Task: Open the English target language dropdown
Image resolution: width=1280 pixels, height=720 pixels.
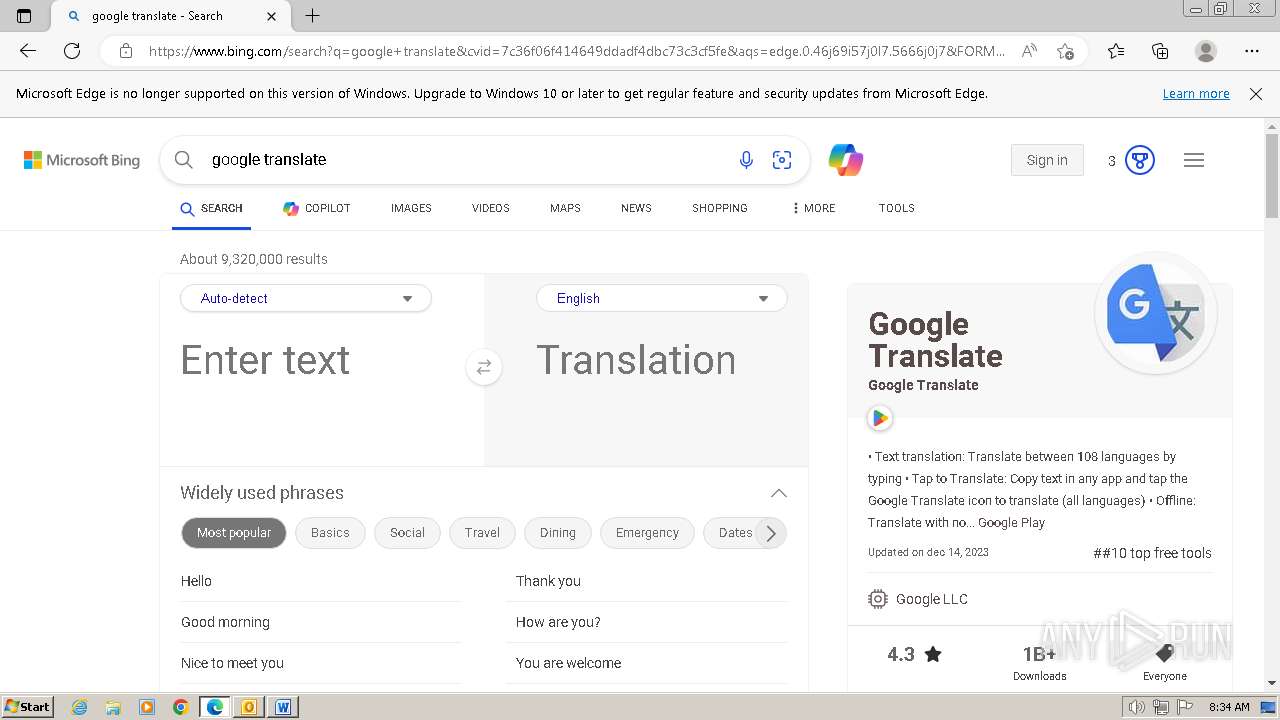Action: [x=662, y=298]
